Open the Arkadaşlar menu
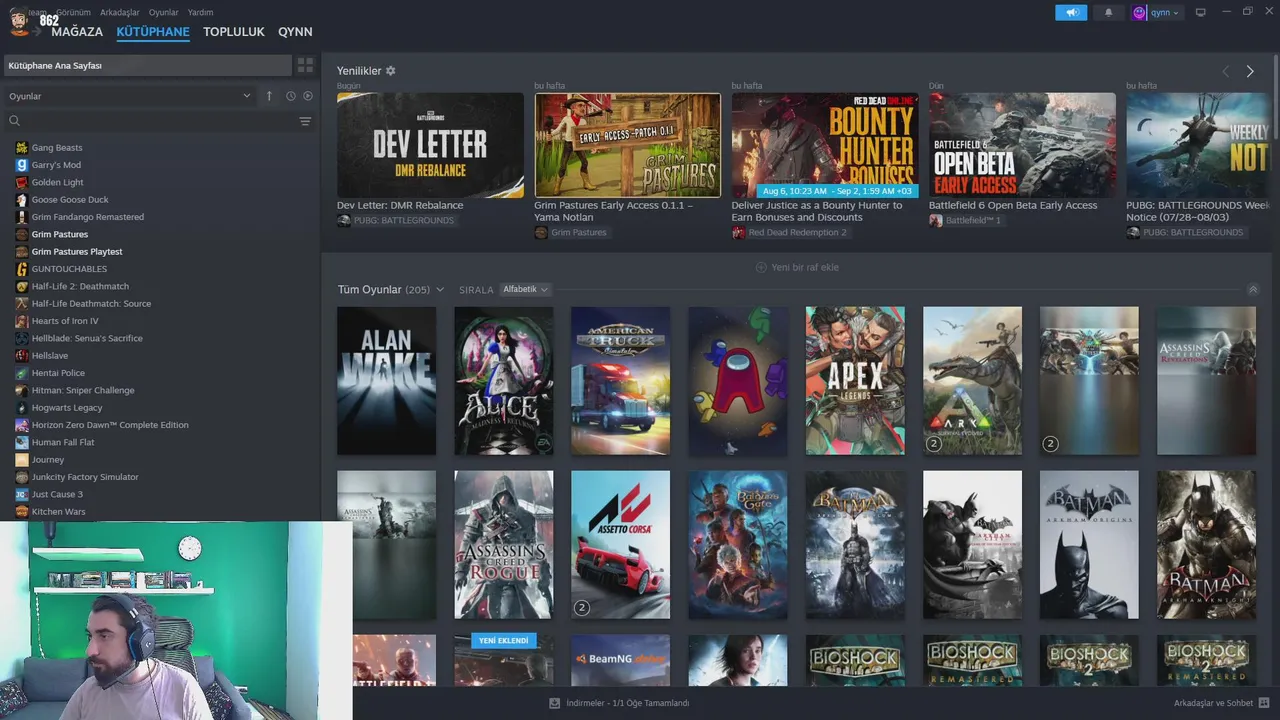The image size is (1280, 720). (120, 12)
